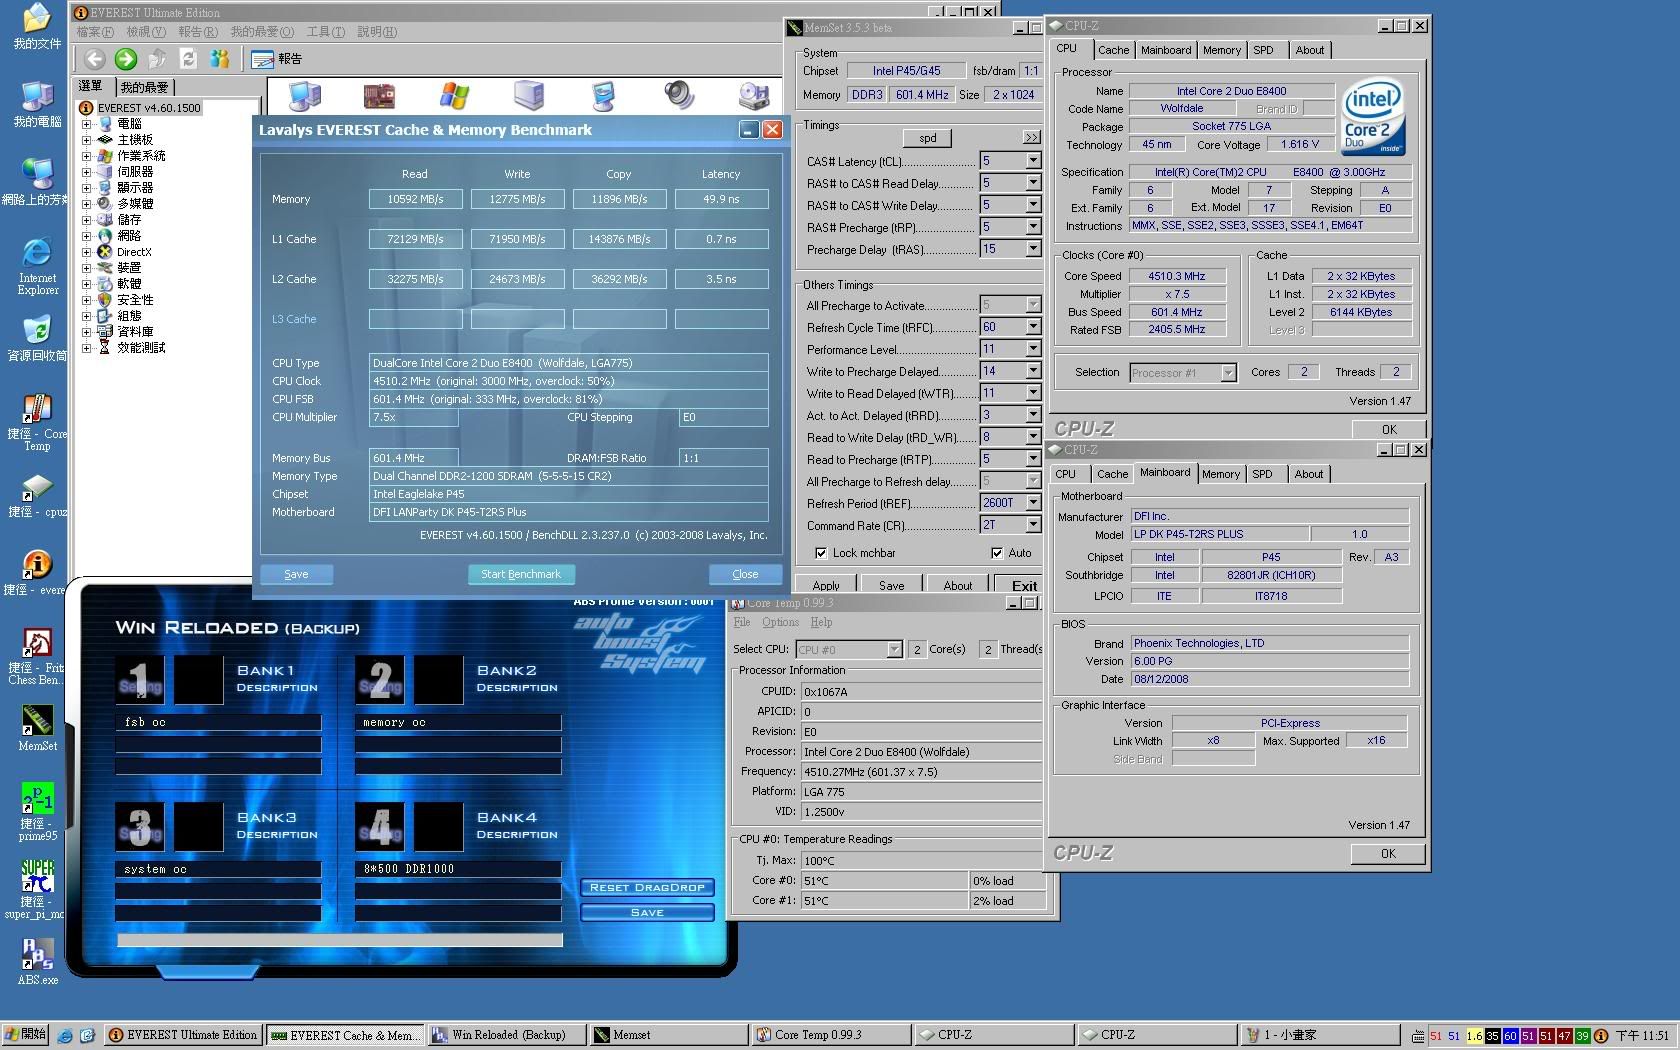Switch to SPD tab in lower CPU-Z window
Image resolution: width=1680 pixels, height=1050 pixels.
1262,474
